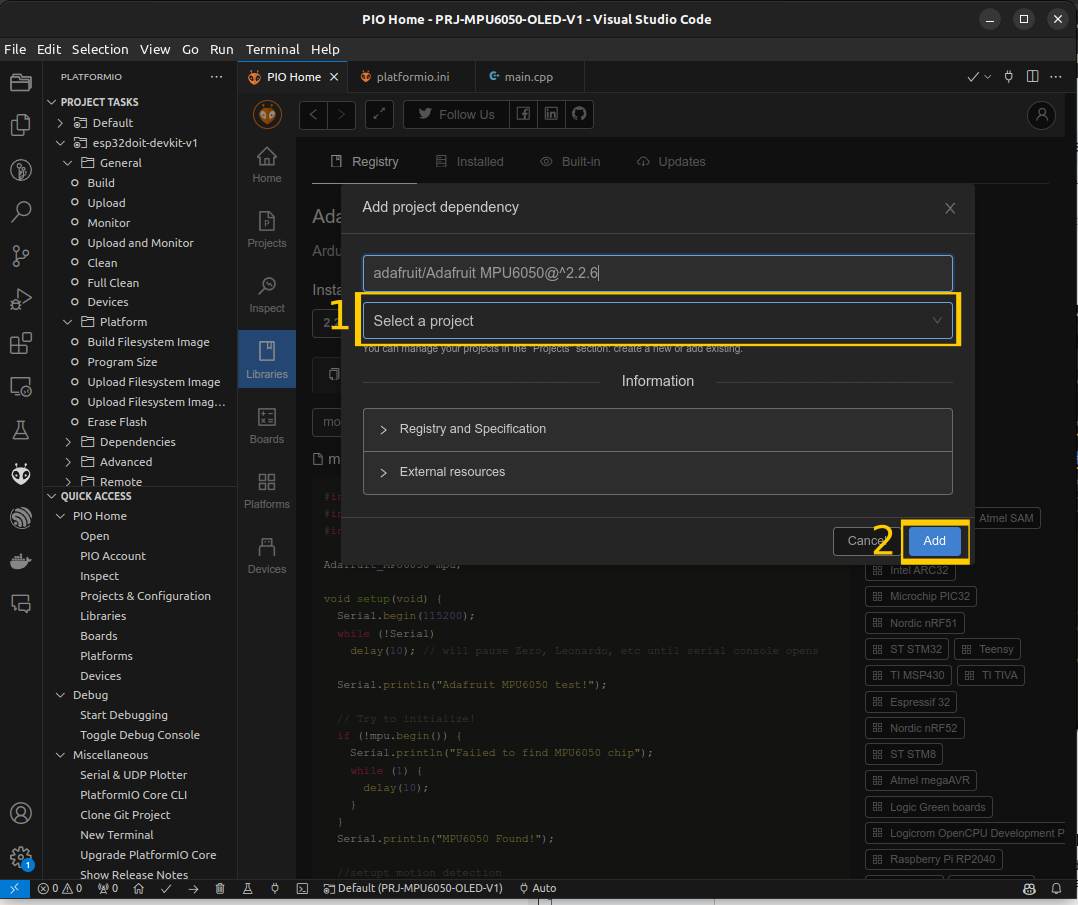Open Remote Explorer in activity bar
This screenshot has width=1078, height=905.
point(21,387)
